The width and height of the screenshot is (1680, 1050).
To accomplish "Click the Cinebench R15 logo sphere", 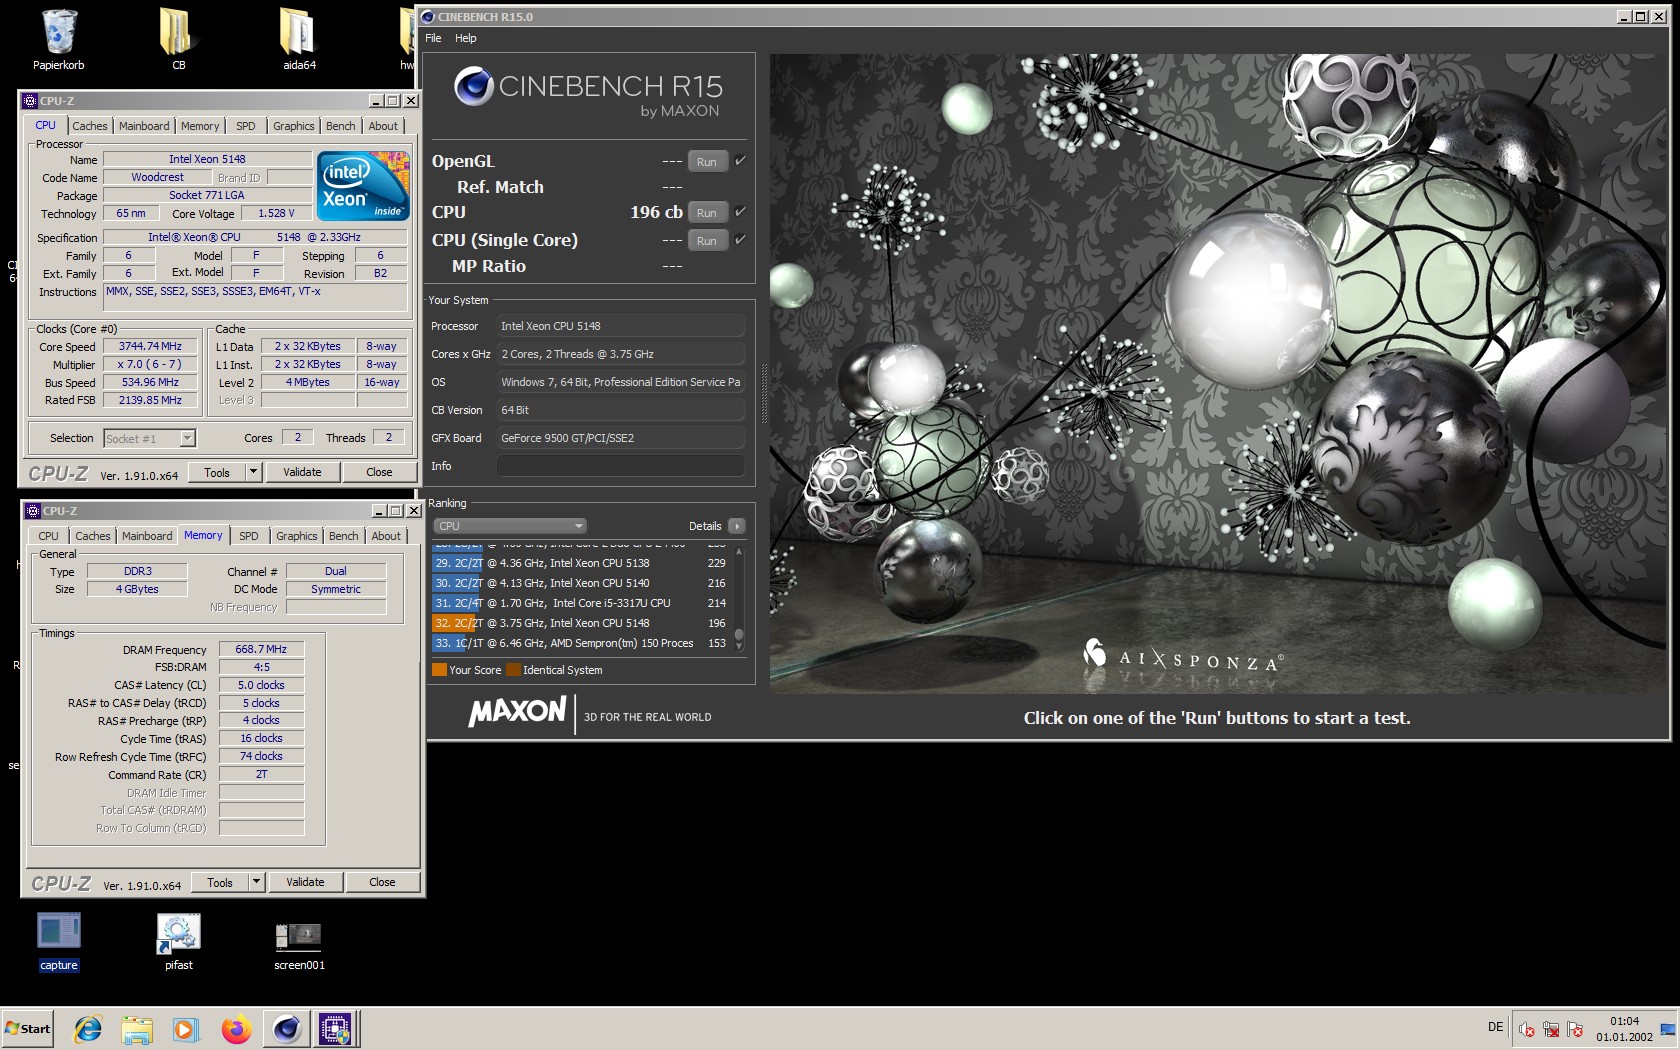I will (473, 87).
